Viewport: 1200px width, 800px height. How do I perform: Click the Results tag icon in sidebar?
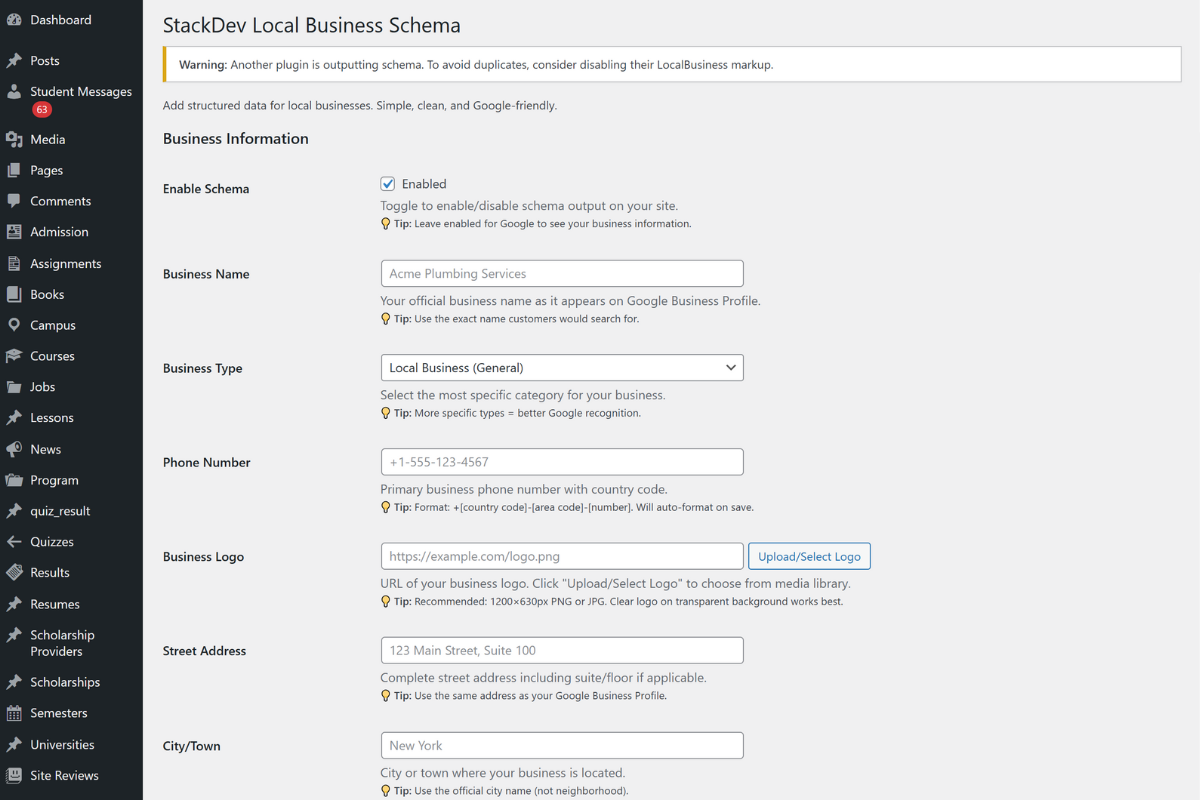tap(14, 573)
